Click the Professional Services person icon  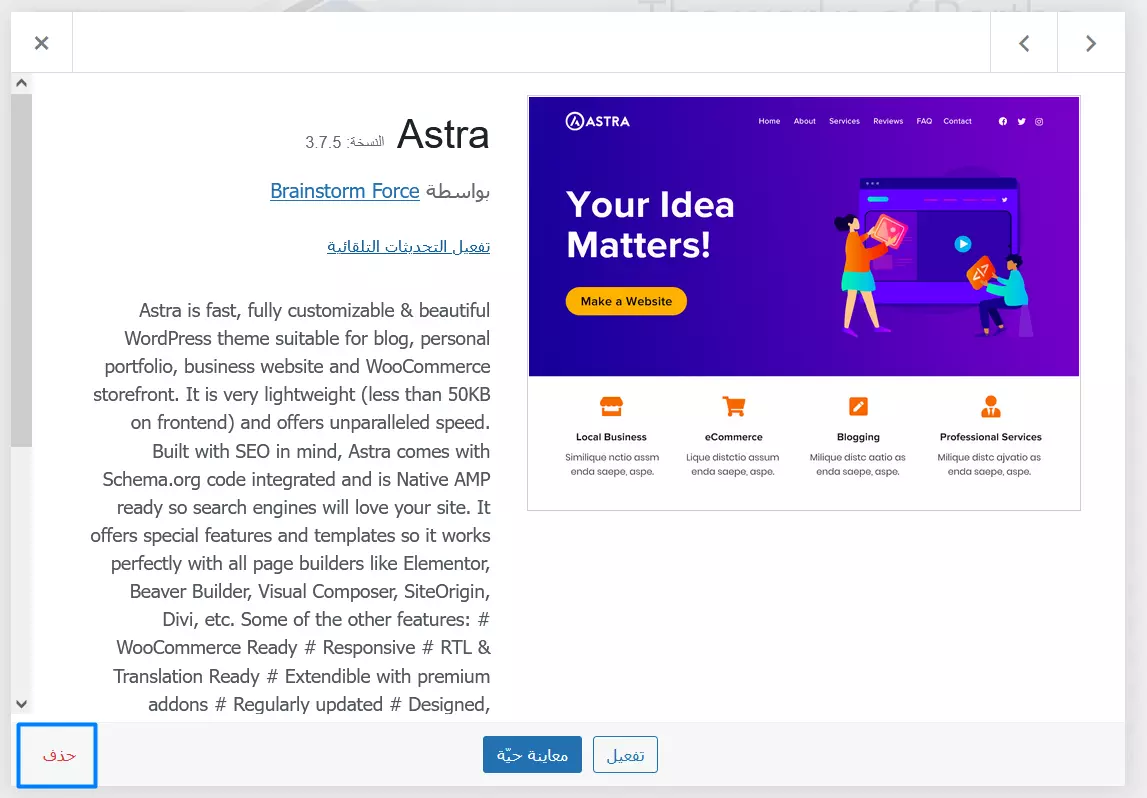tap(991, 406)
